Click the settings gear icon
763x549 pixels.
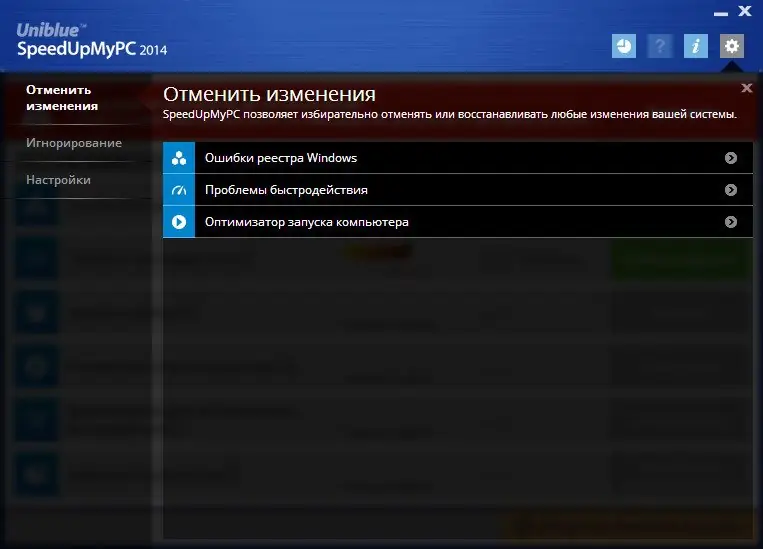tap(732, 46)
